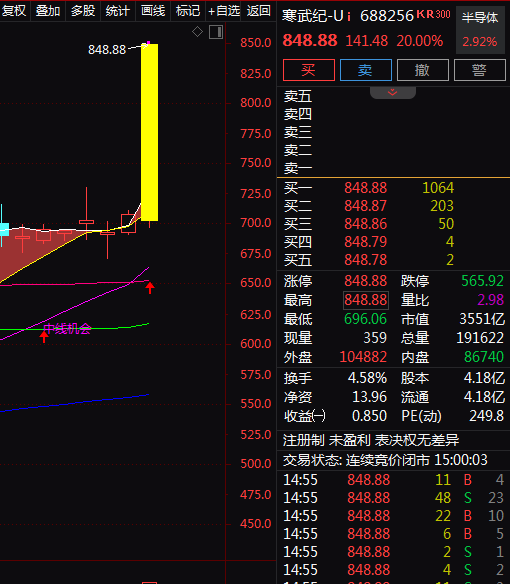Open the 多股 view

coord(83,10)
